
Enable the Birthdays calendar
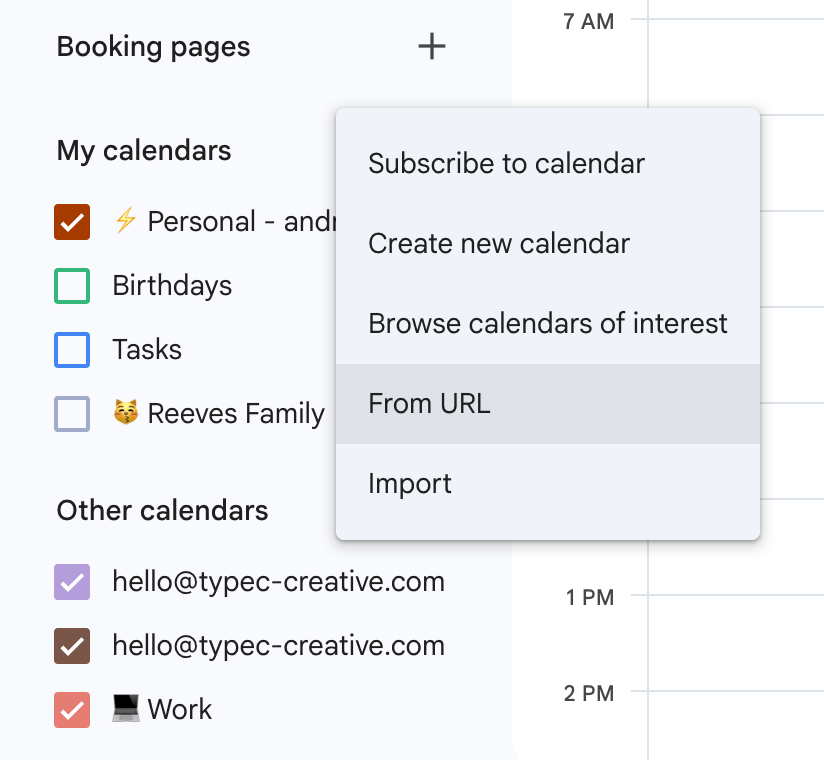[x=71, y=285]
